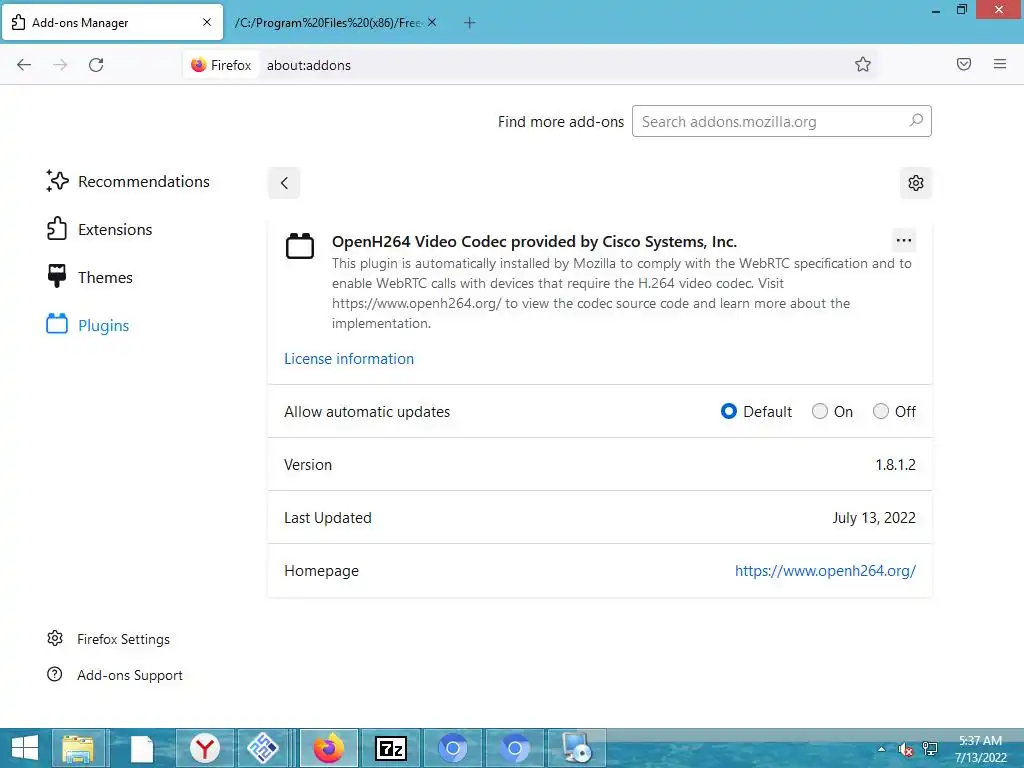Bookmark this page with the star icon
The height and width of the screenshot is (768, 1024).
pos(863,64)
